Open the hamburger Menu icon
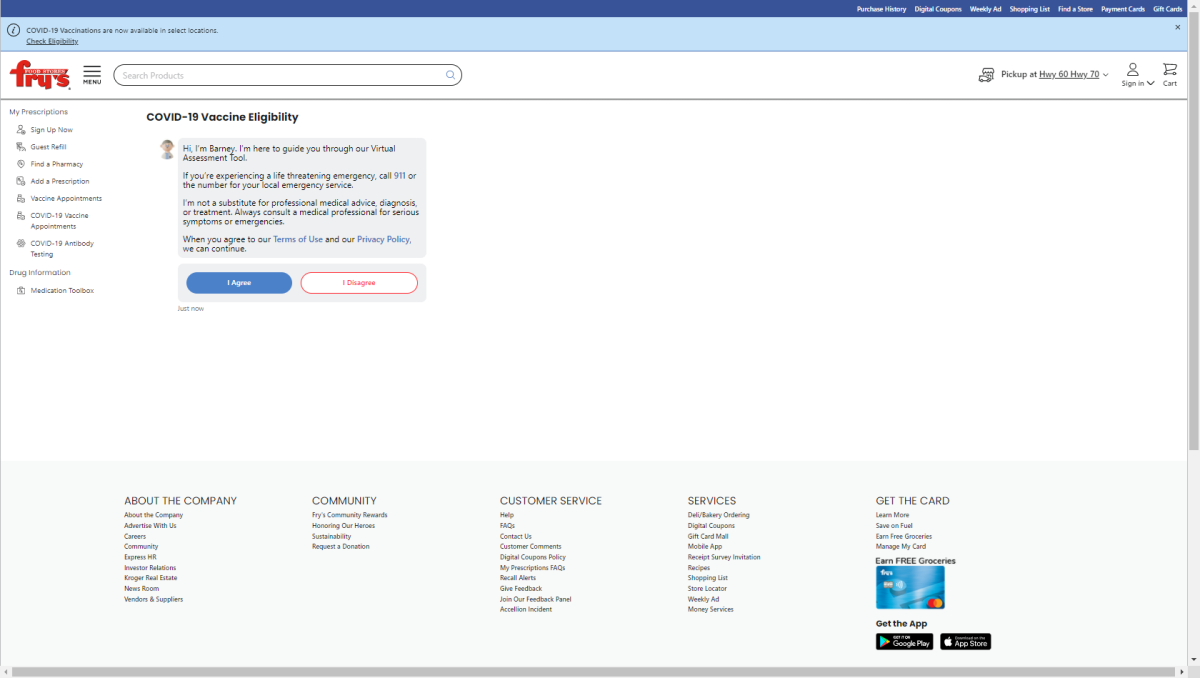The width and height of the screenshot is (1200, 678). (x=92, y=74)
